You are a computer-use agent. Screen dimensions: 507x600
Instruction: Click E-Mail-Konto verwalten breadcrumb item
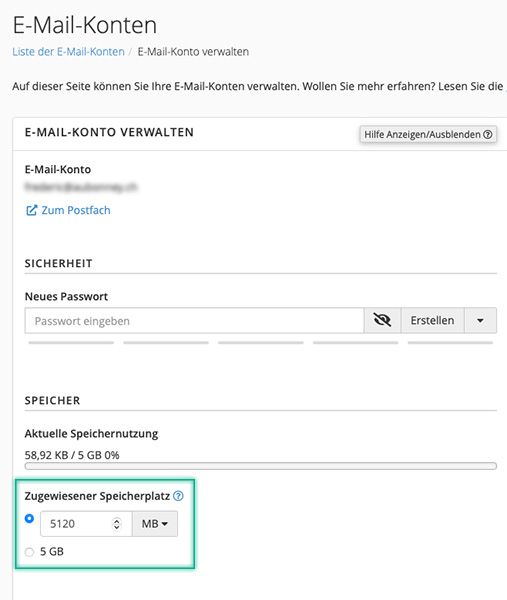[x=193, y=52]
